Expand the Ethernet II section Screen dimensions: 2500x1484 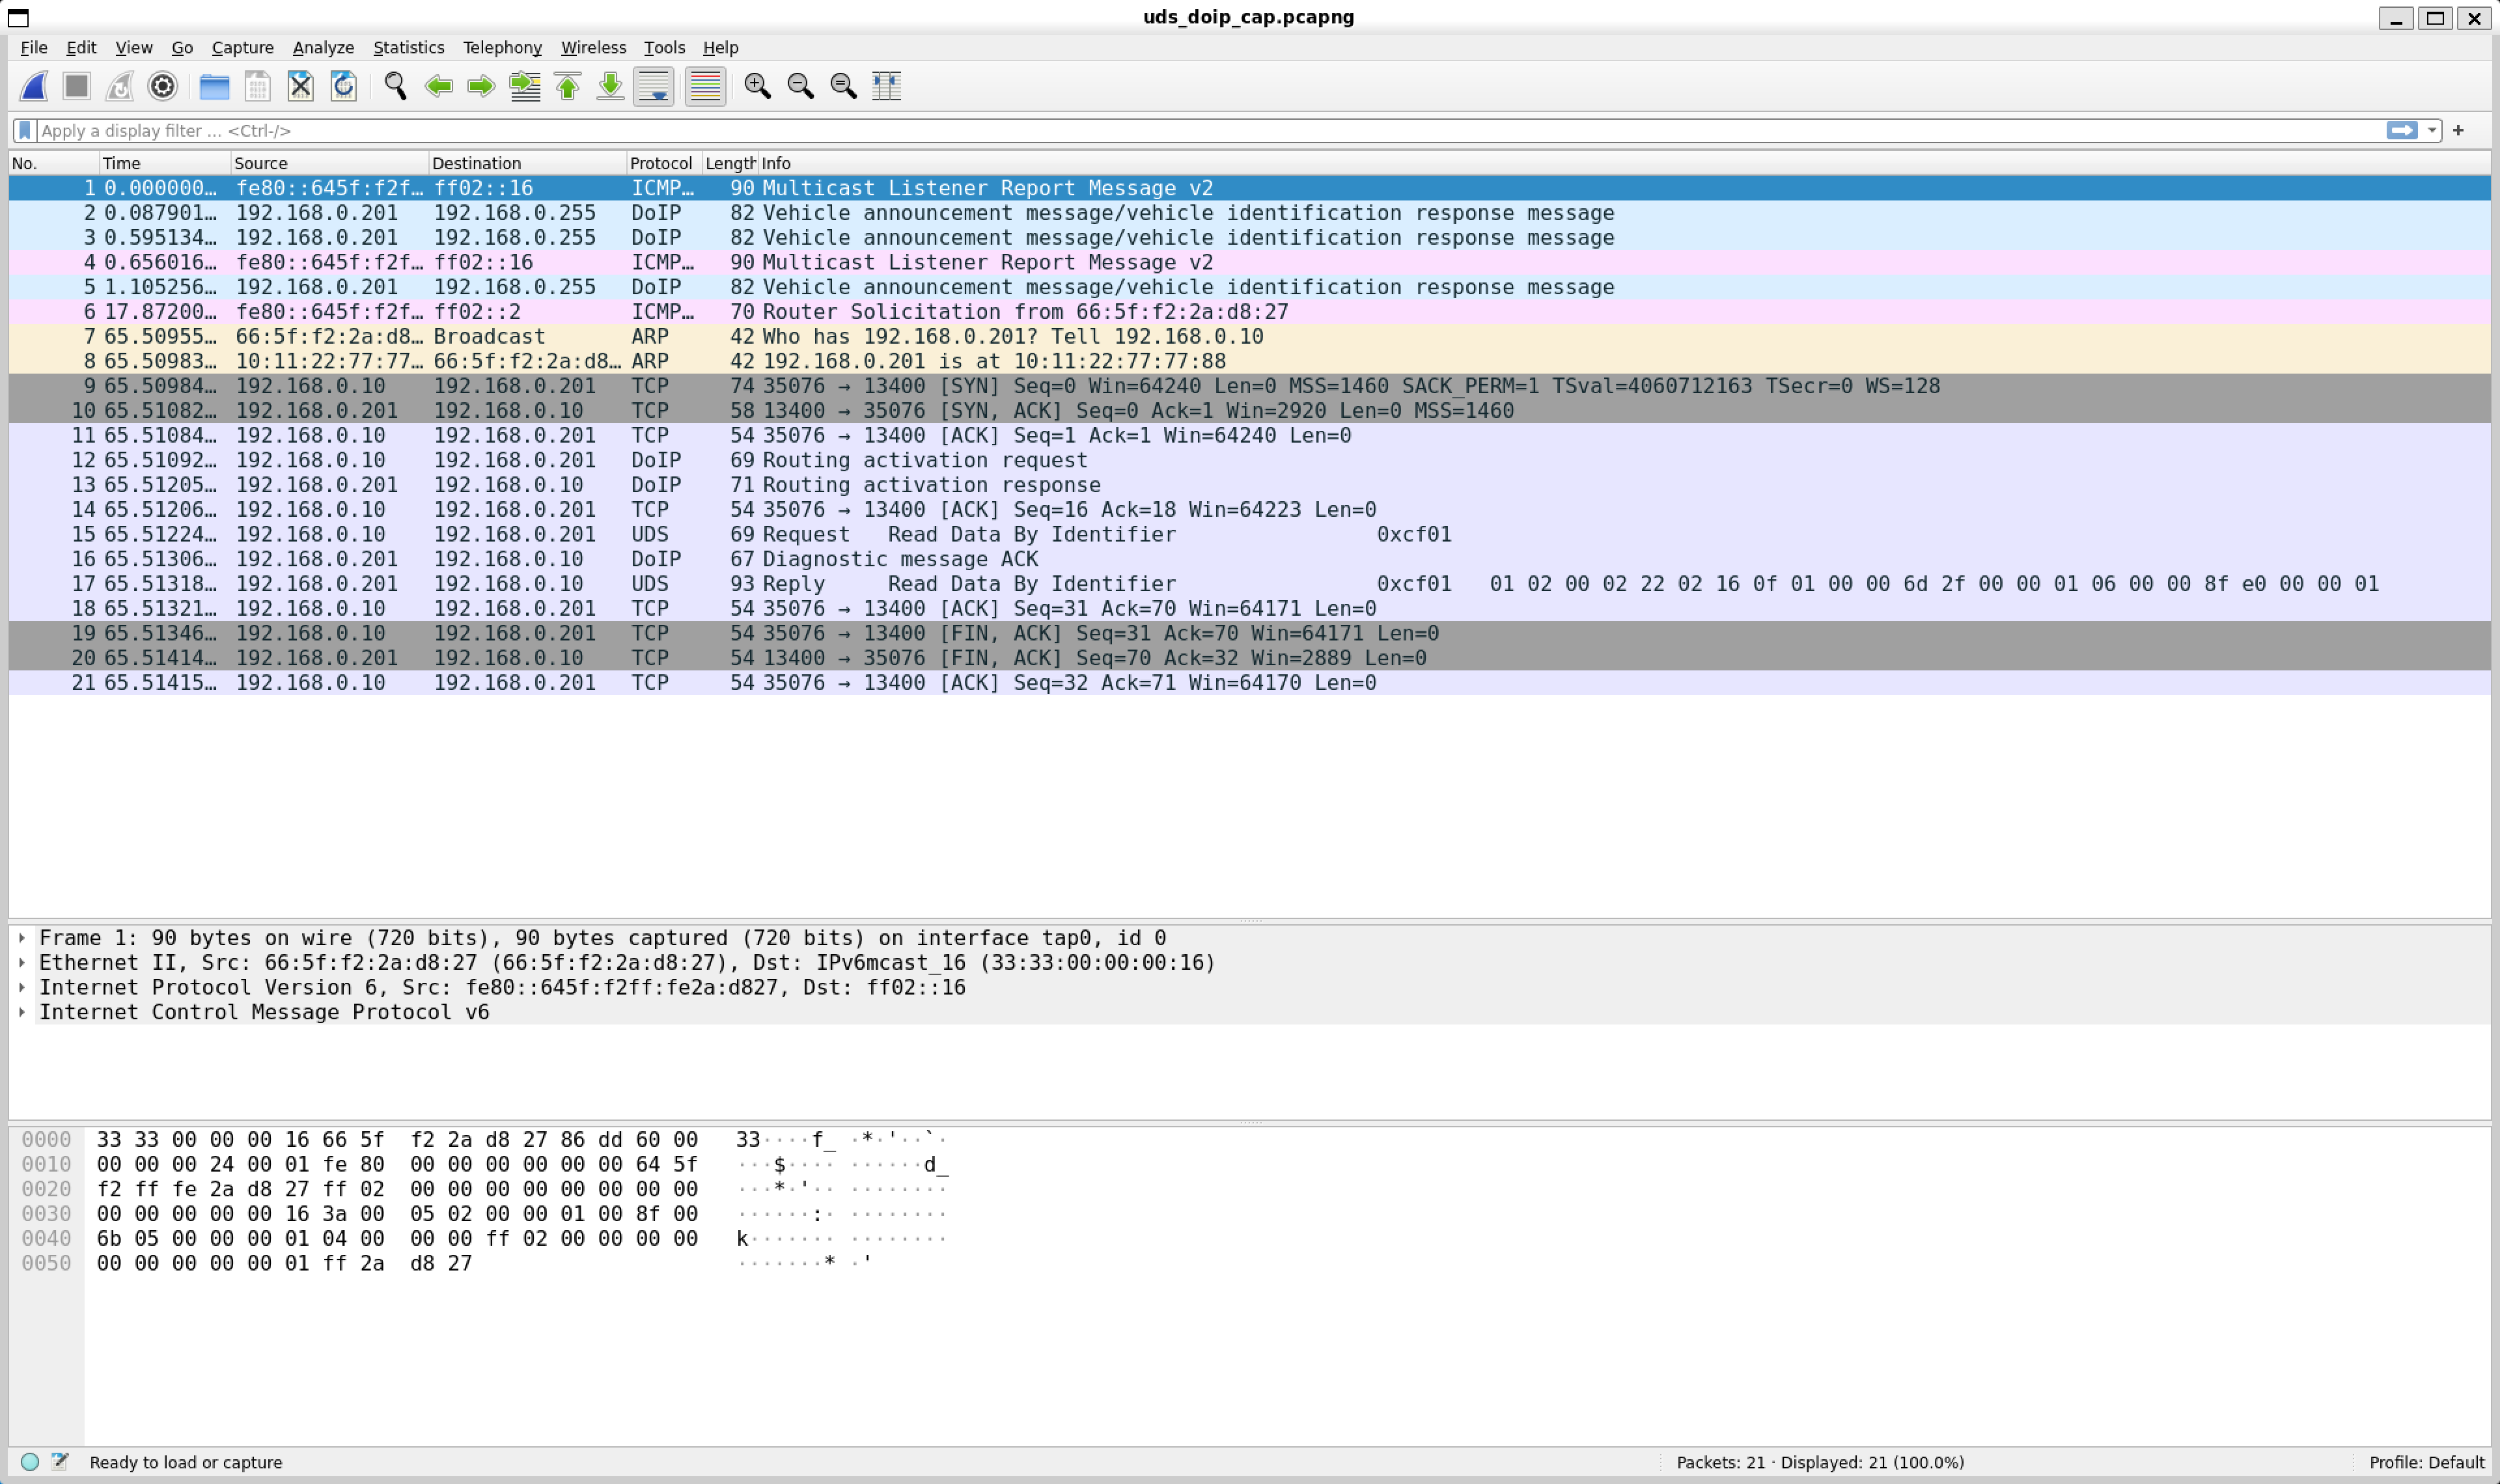[x=22, y=963]
